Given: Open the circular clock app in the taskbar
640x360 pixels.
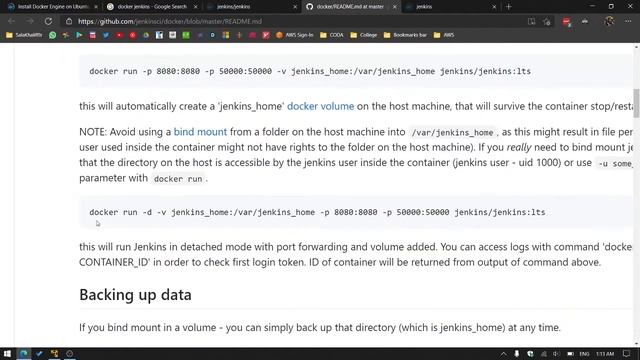Looking at the screenshot, I should point(70,353).
